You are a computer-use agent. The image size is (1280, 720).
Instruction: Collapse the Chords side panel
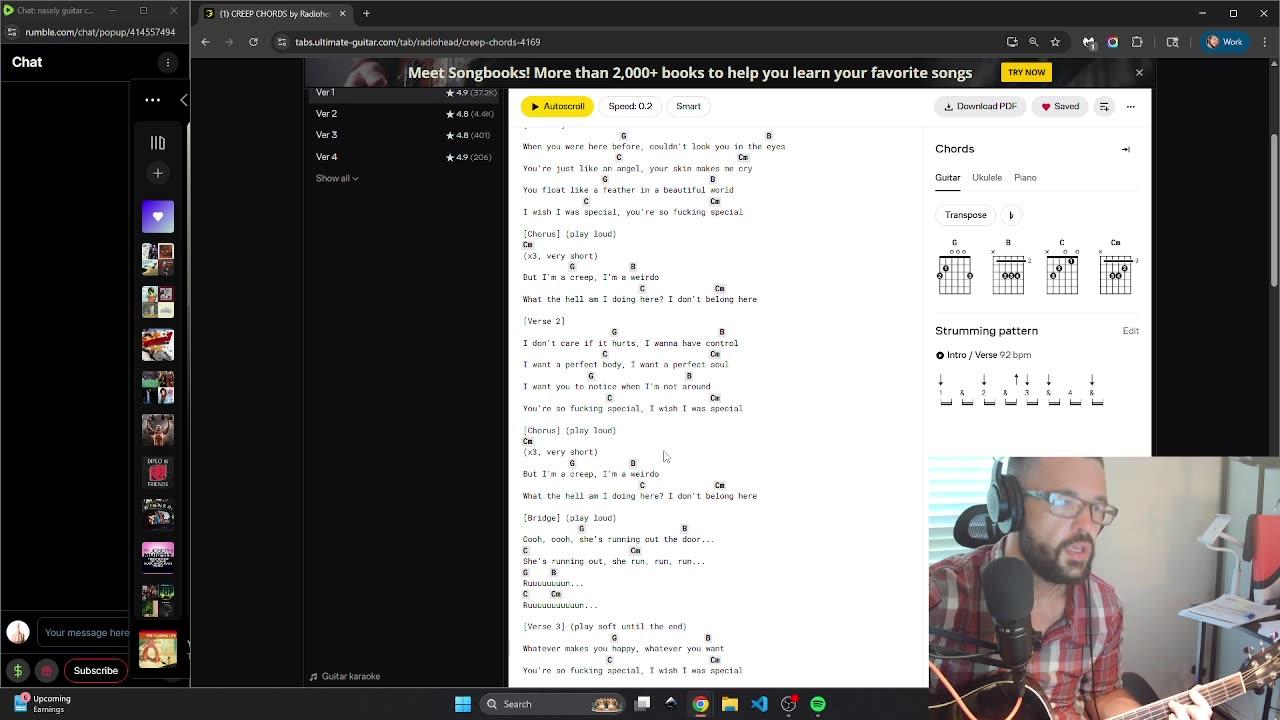coord(1125,149)
